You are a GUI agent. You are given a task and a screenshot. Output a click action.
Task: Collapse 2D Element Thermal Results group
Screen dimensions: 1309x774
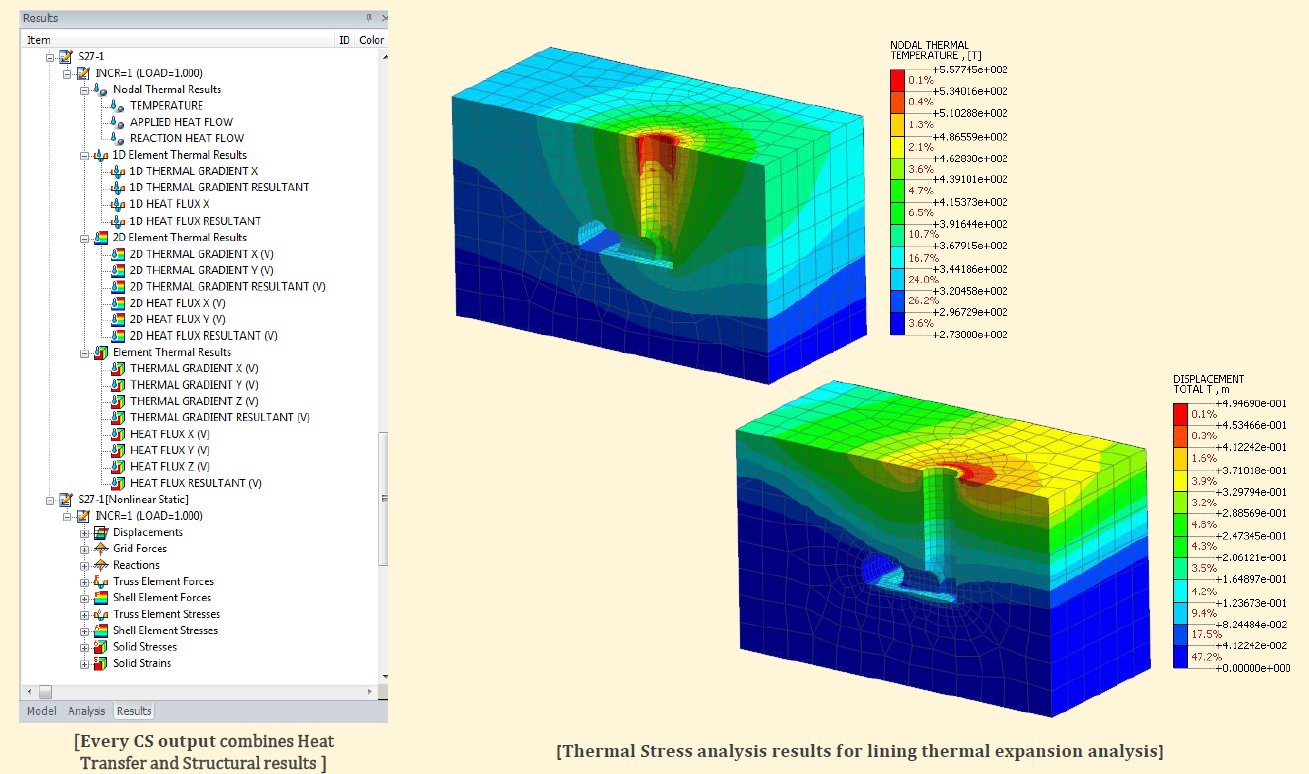85,237
